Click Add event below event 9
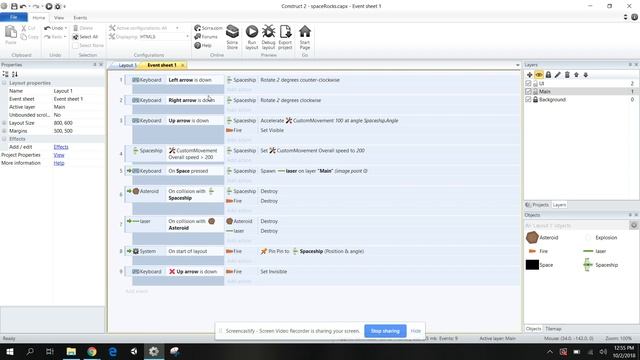 [x=136, y=291]
